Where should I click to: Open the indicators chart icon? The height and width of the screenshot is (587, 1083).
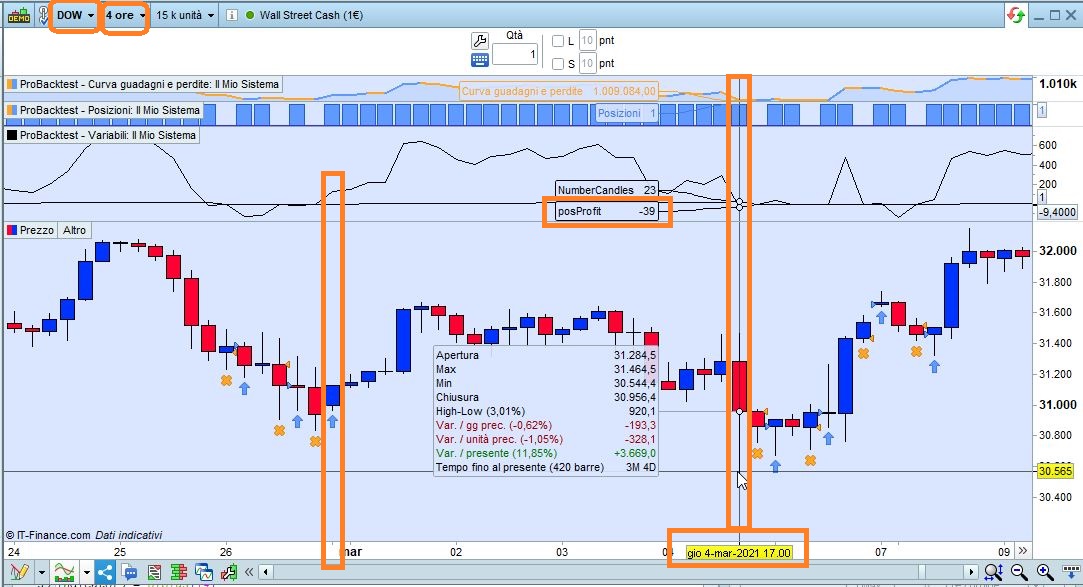click(64, 572)
